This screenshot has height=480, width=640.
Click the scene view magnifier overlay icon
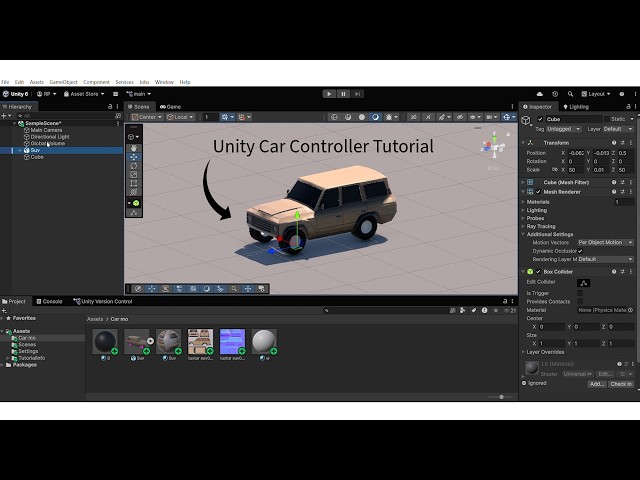coord(234,289)
